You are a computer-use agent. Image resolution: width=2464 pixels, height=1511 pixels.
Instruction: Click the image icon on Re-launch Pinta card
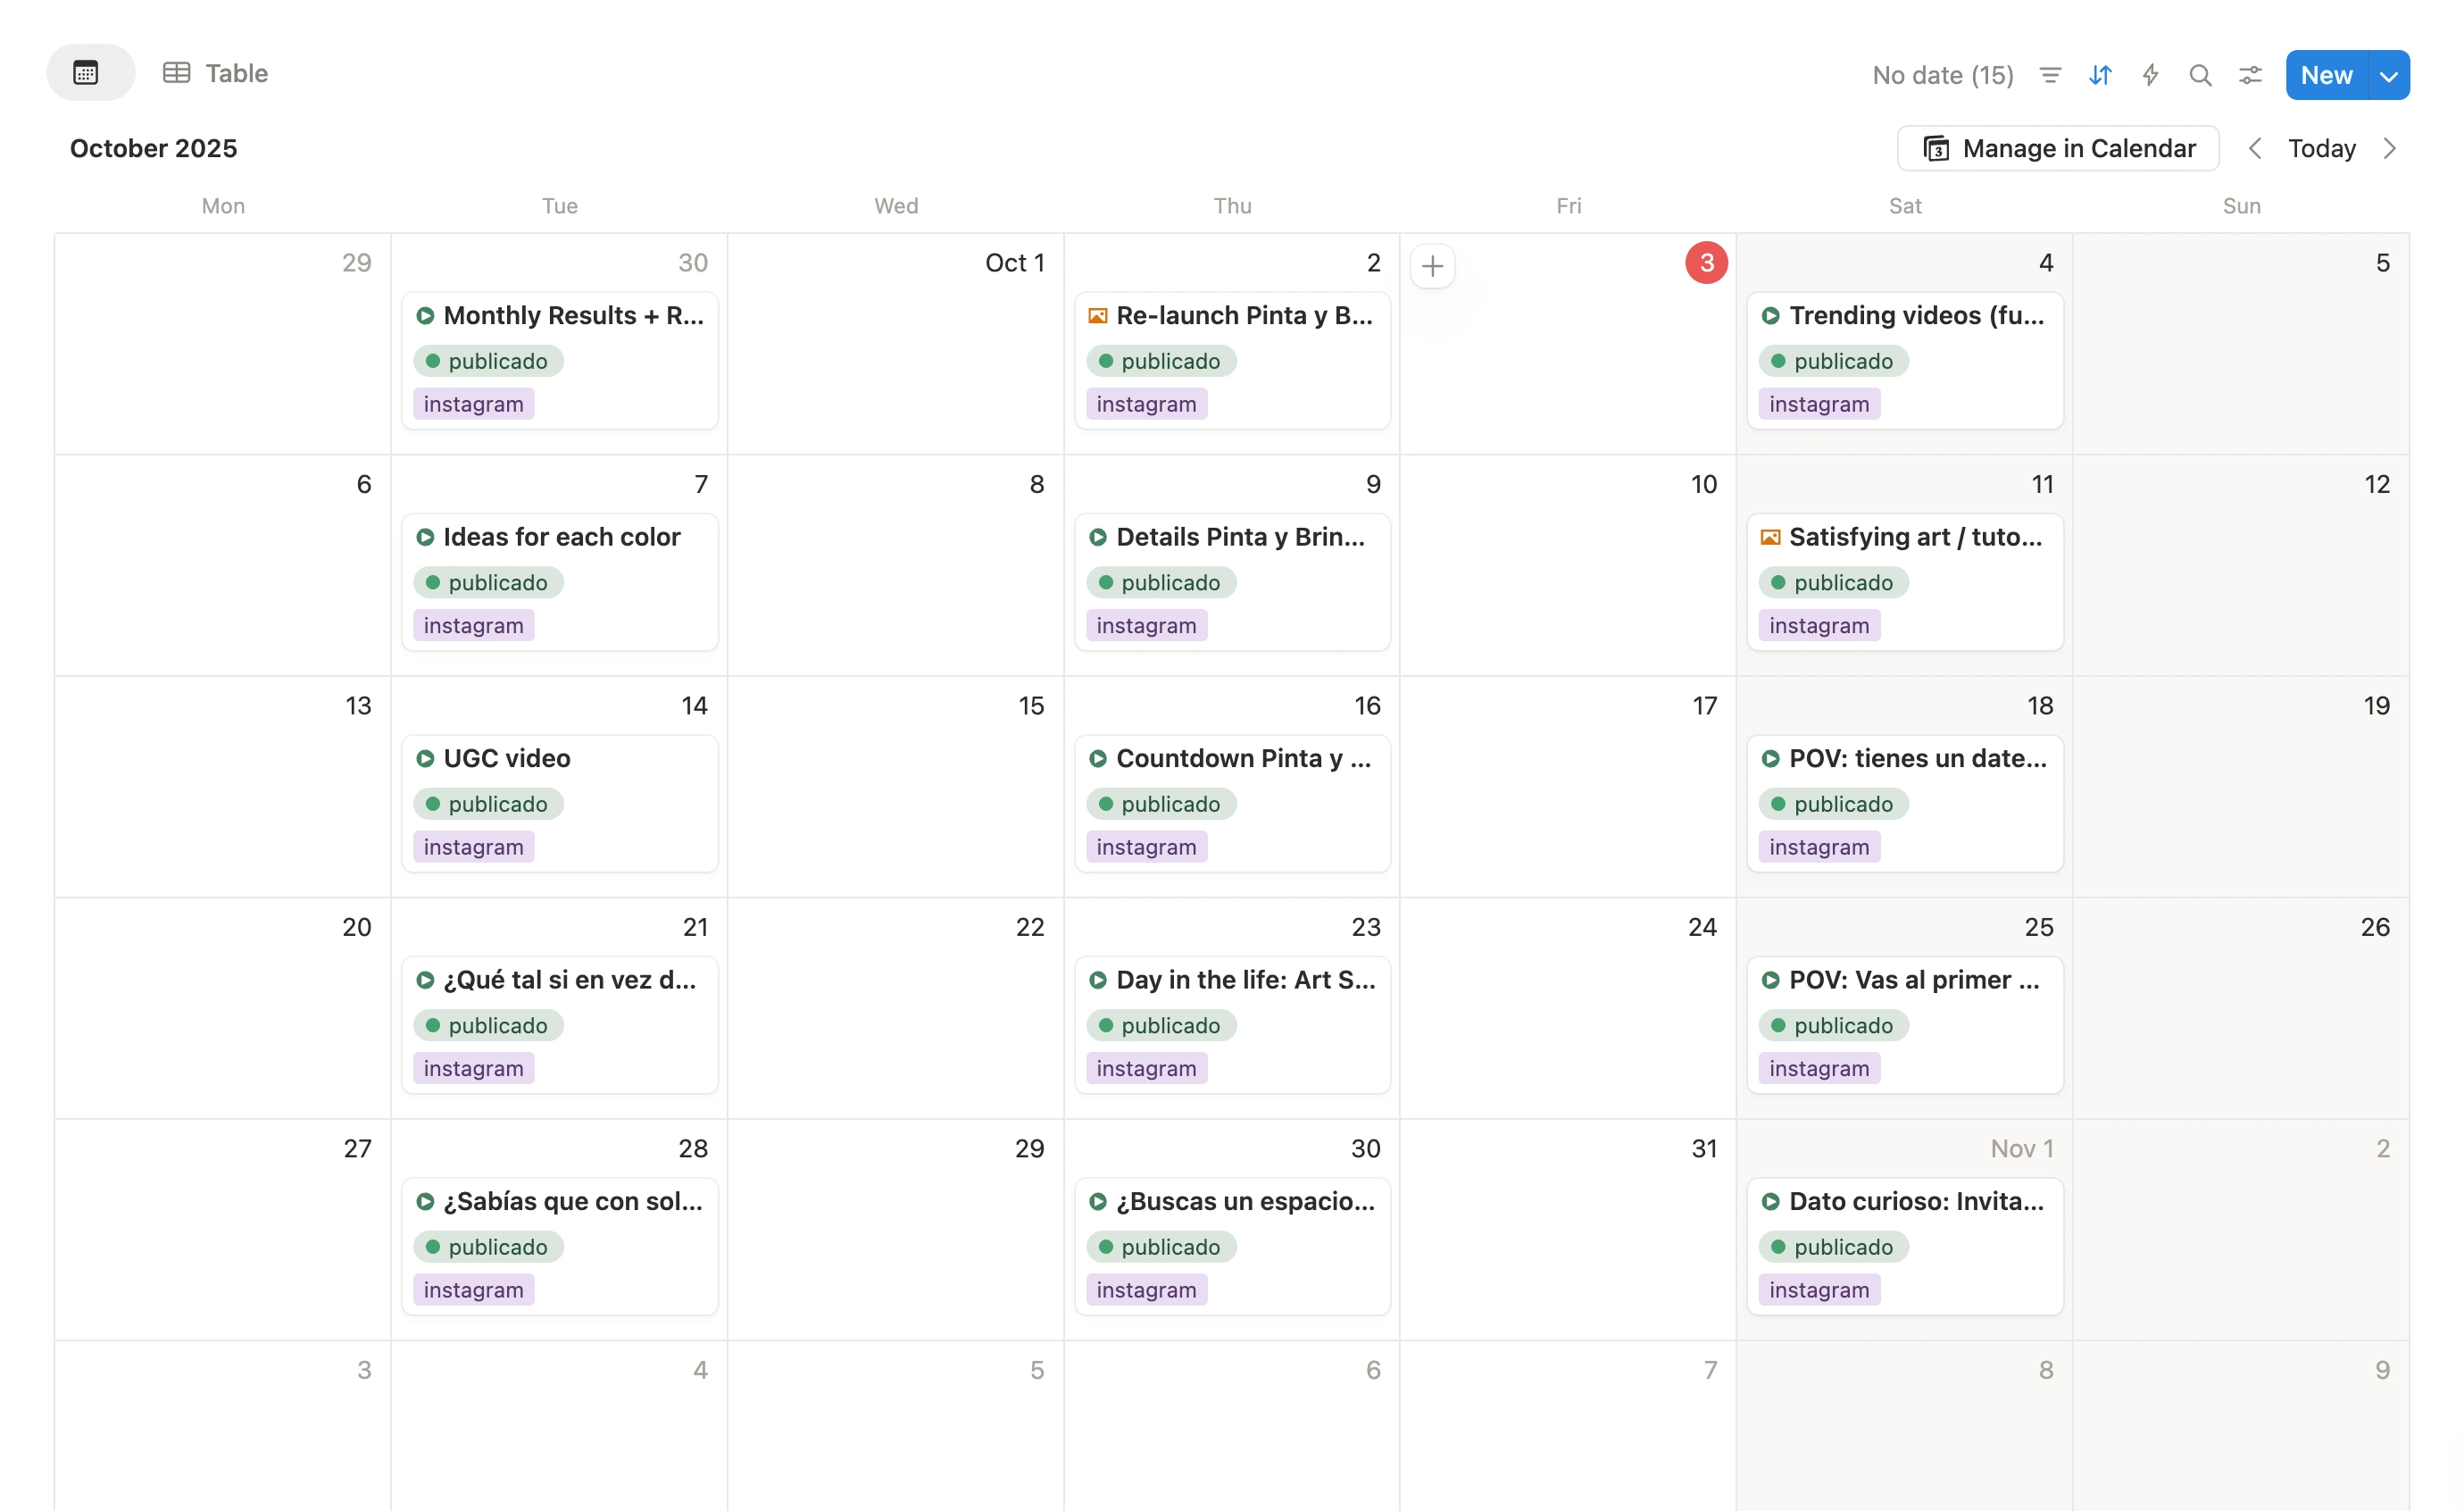[1097, 315]
